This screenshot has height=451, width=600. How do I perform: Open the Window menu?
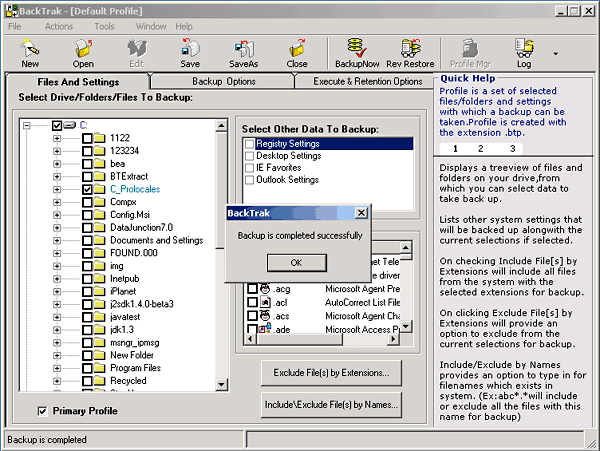[151, 26]
